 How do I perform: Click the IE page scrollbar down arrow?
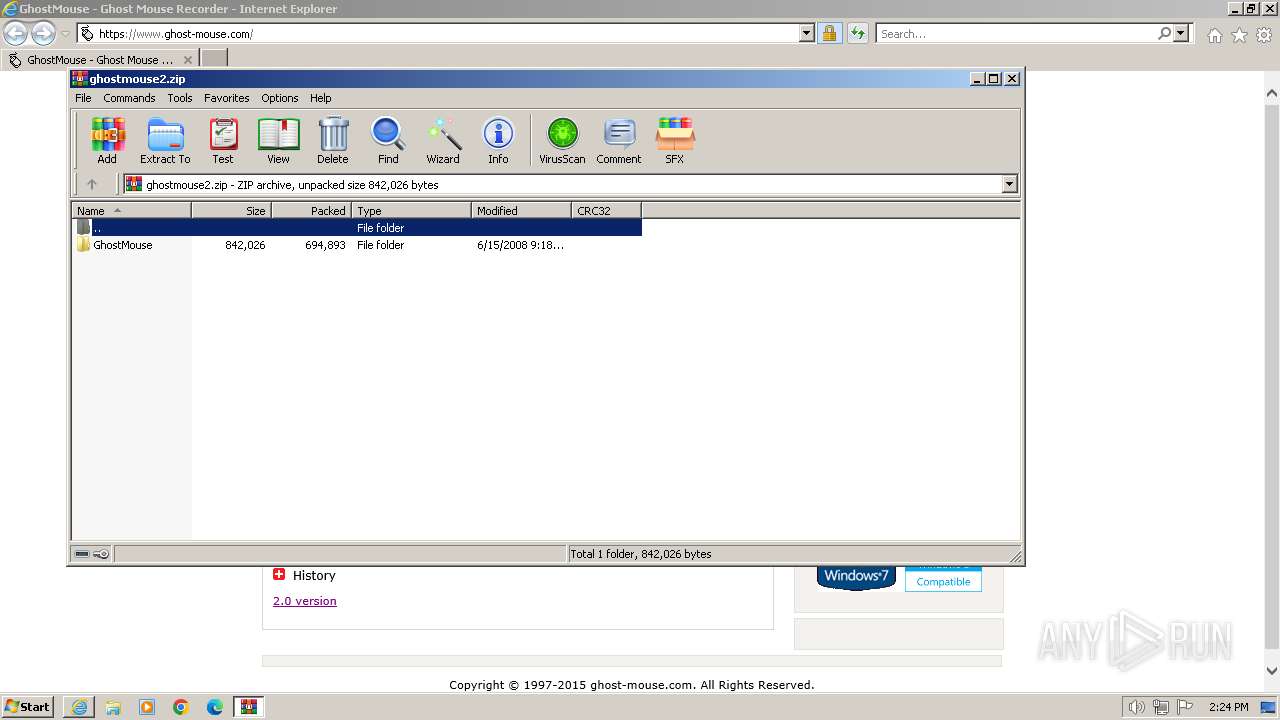coord(1271,671)
